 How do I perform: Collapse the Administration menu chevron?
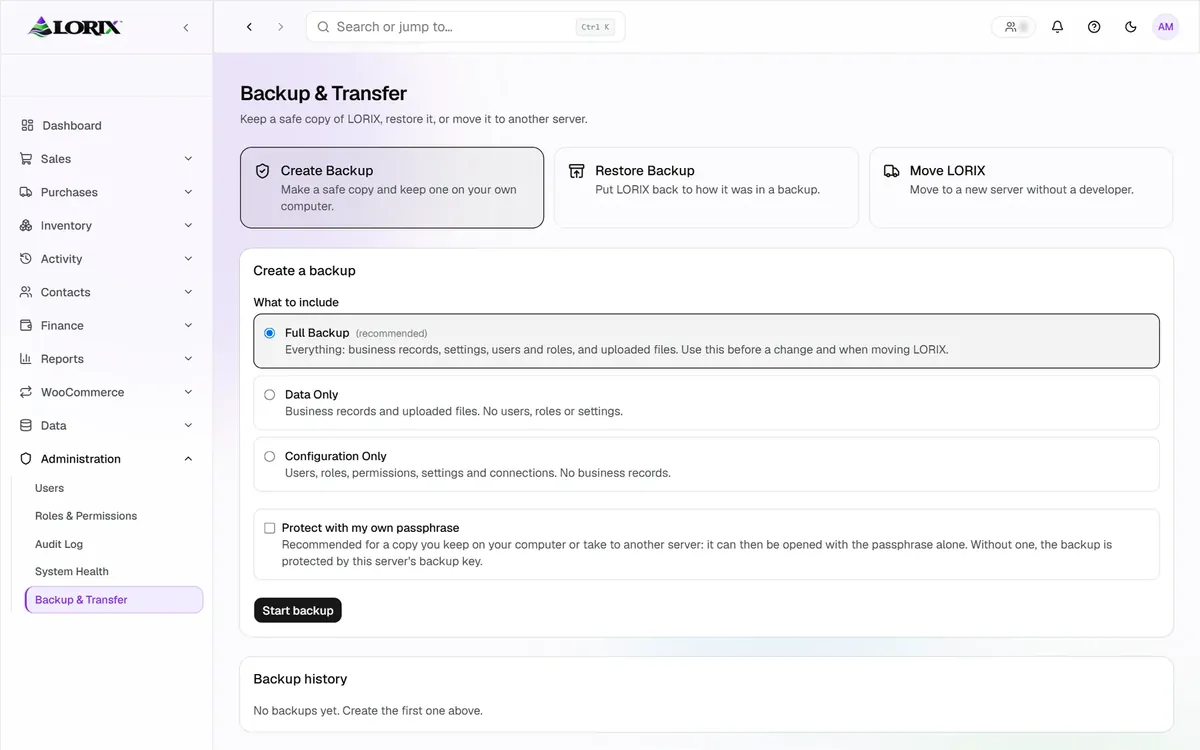click(188, 458)
